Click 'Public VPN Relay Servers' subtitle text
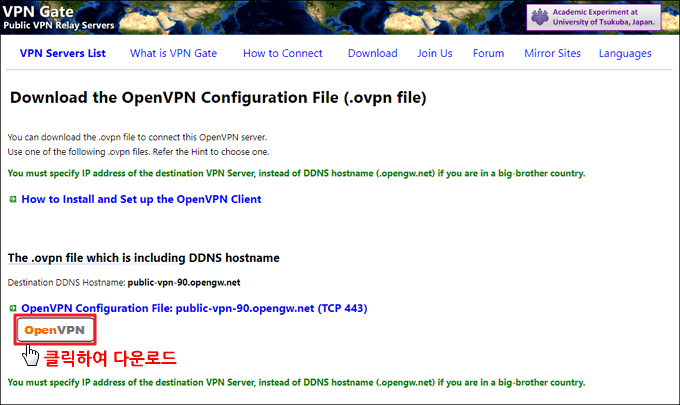The width and height of the screenshot is (680, 405). 59,26
